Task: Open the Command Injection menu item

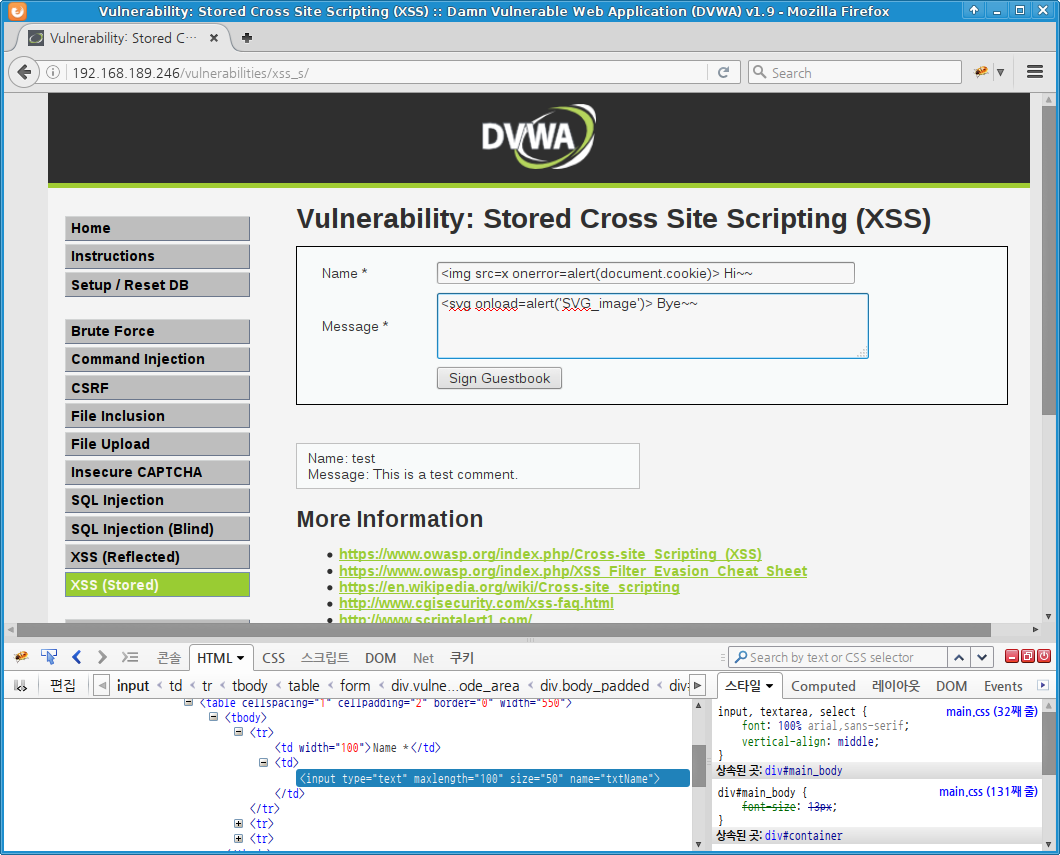Action: (158, 360)
